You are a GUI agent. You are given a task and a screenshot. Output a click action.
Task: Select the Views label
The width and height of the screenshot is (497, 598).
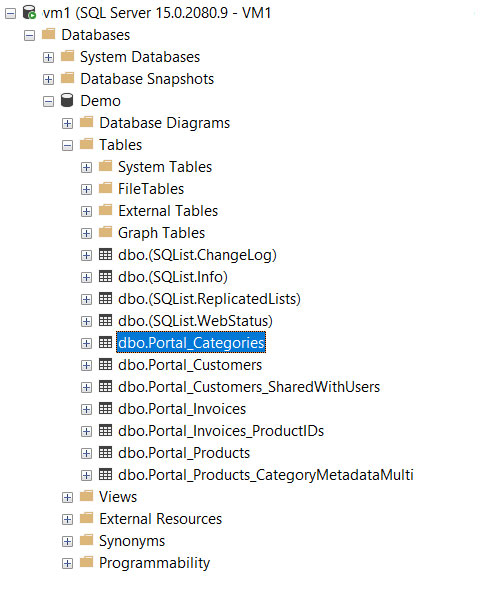pos(118,497)
